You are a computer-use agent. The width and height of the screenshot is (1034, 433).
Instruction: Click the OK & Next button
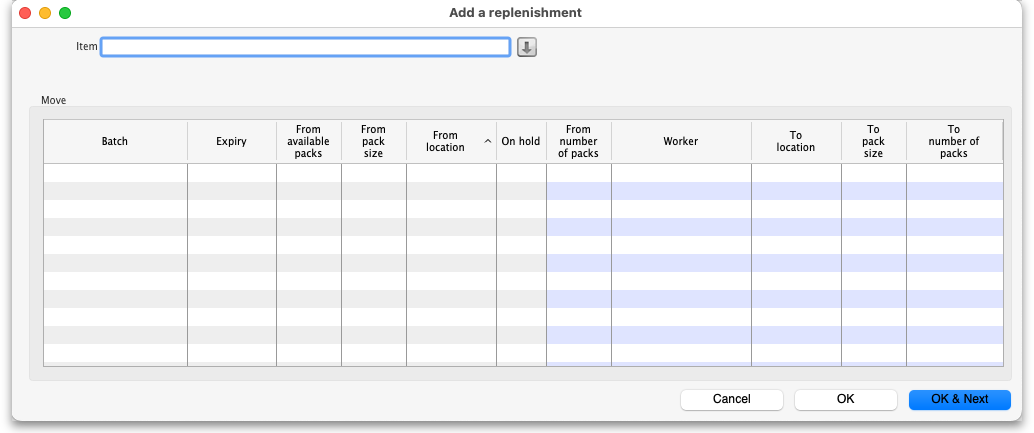[959, 399]
